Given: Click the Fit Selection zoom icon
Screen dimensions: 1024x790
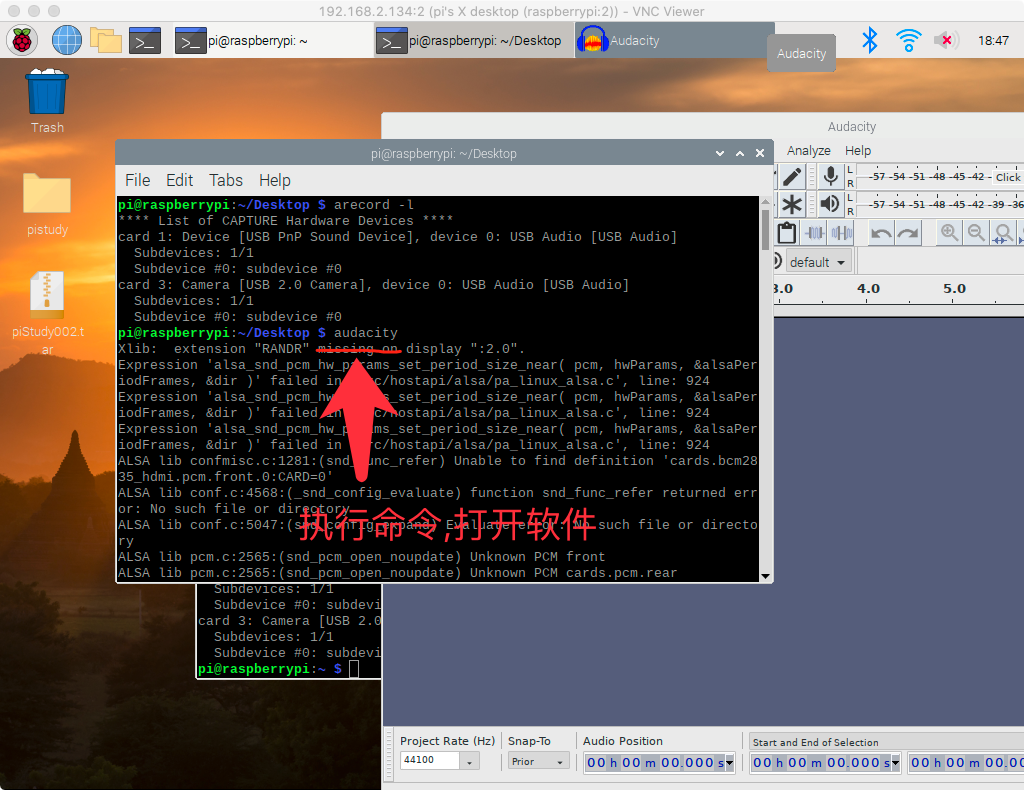Looking at the screenshot, I should click(1002, 232).
